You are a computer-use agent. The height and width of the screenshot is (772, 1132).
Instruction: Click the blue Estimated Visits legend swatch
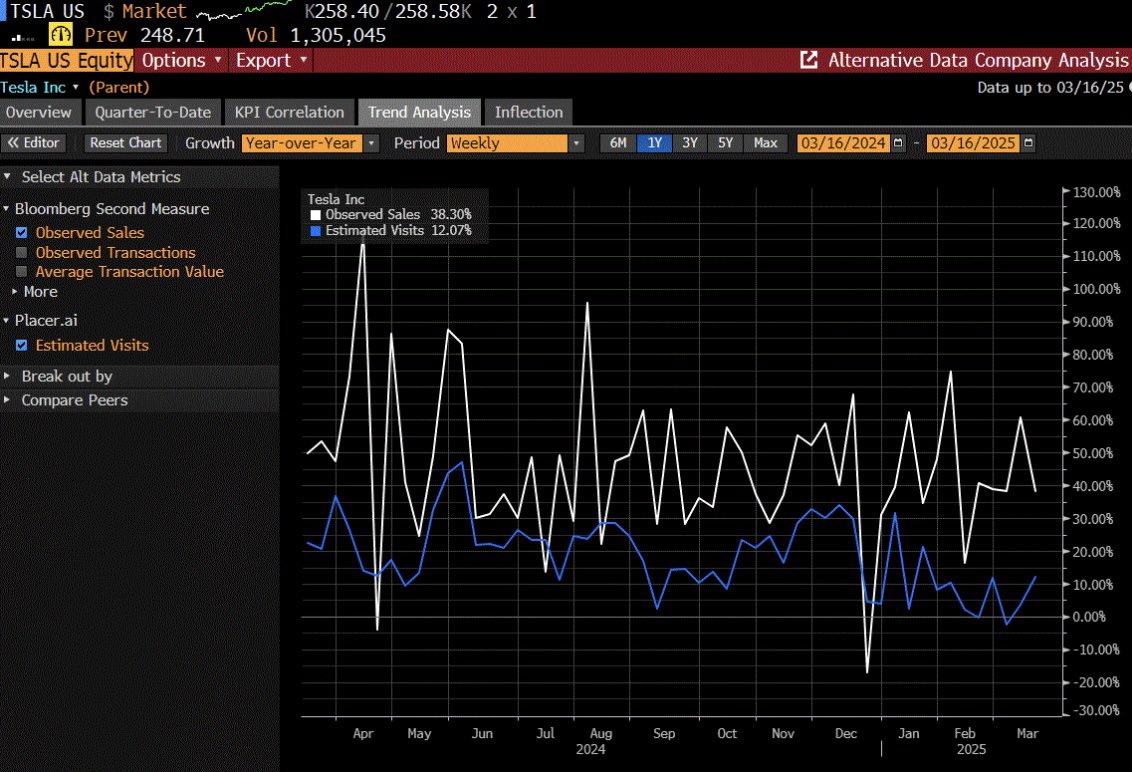(315, 231)
